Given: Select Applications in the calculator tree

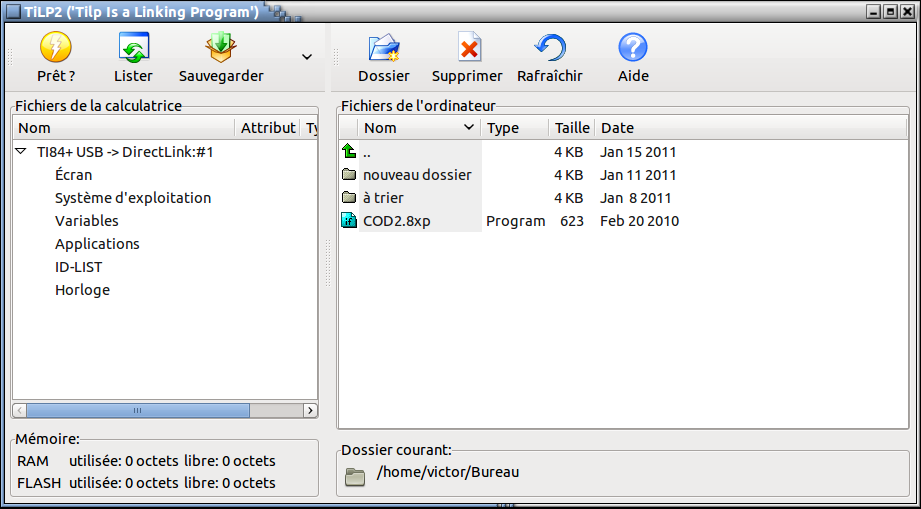Looking at the screenshot, I should tap(97, 244).
